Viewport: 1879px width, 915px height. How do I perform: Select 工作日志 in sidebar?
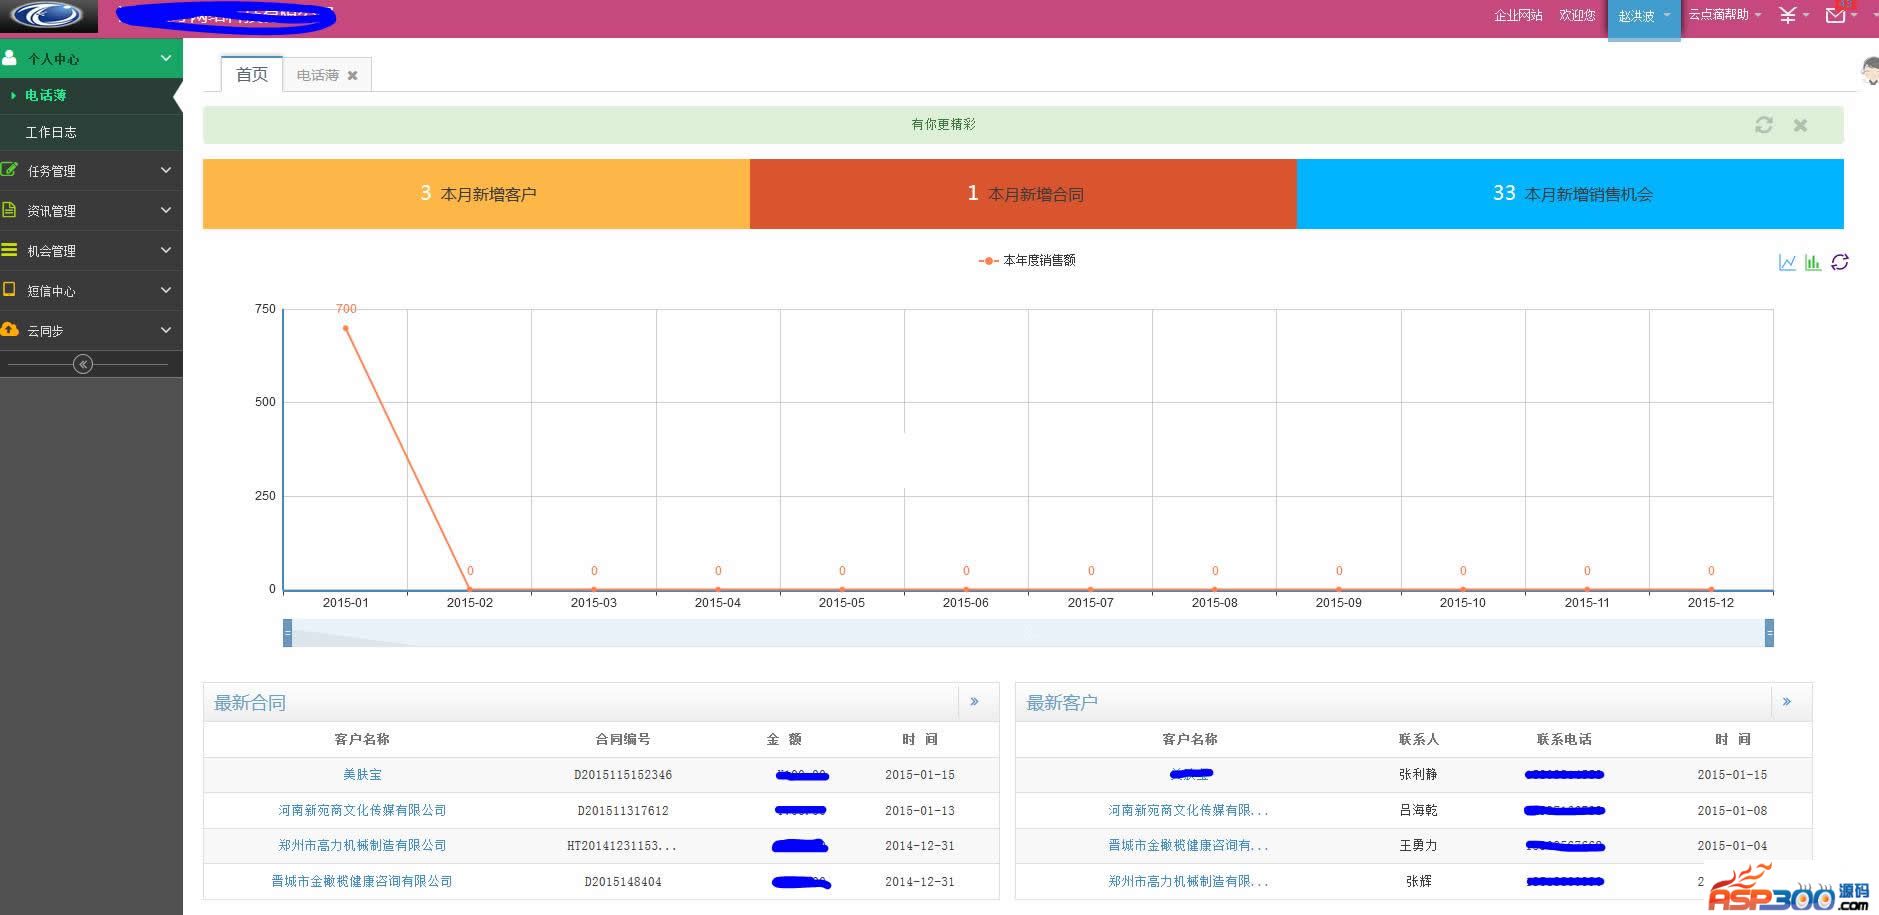click(51, 132)
